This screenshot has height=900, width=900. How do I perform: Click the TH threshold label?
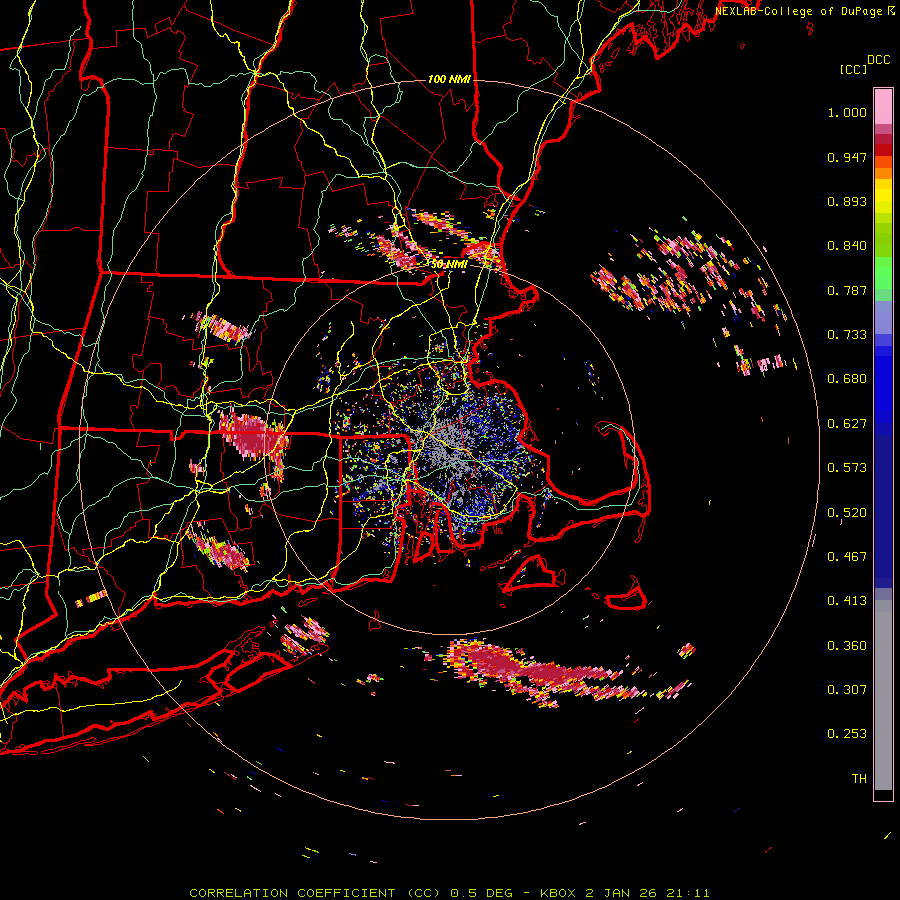859,779
